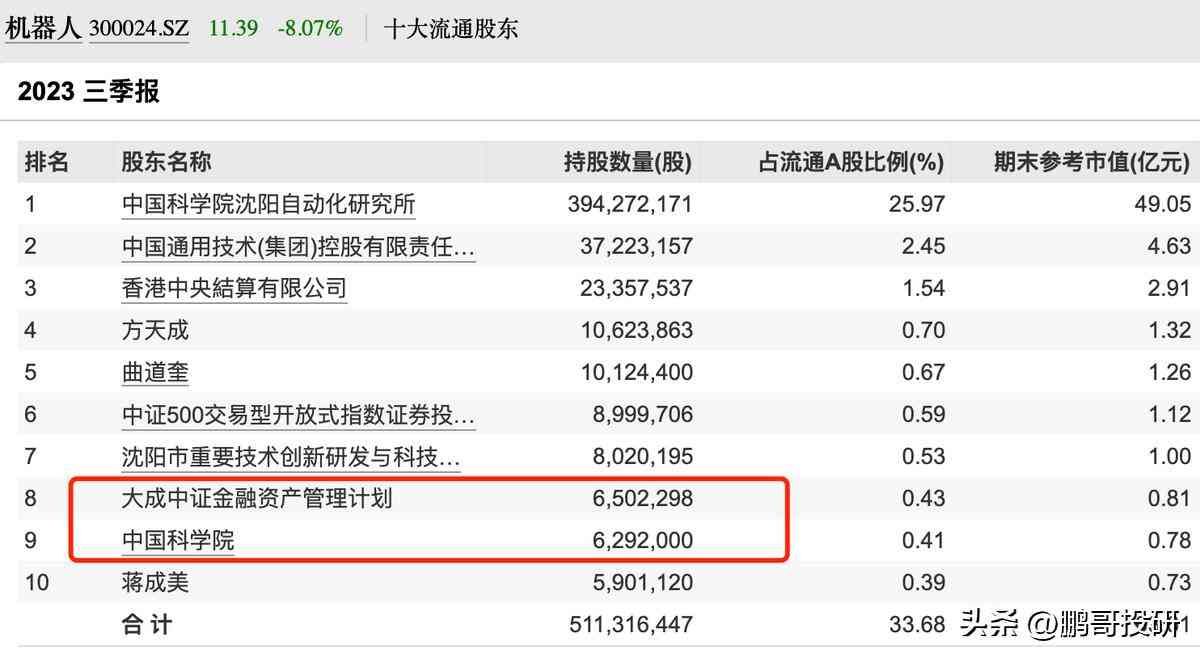Select the 300024.SZ stock code

point(139,29)
